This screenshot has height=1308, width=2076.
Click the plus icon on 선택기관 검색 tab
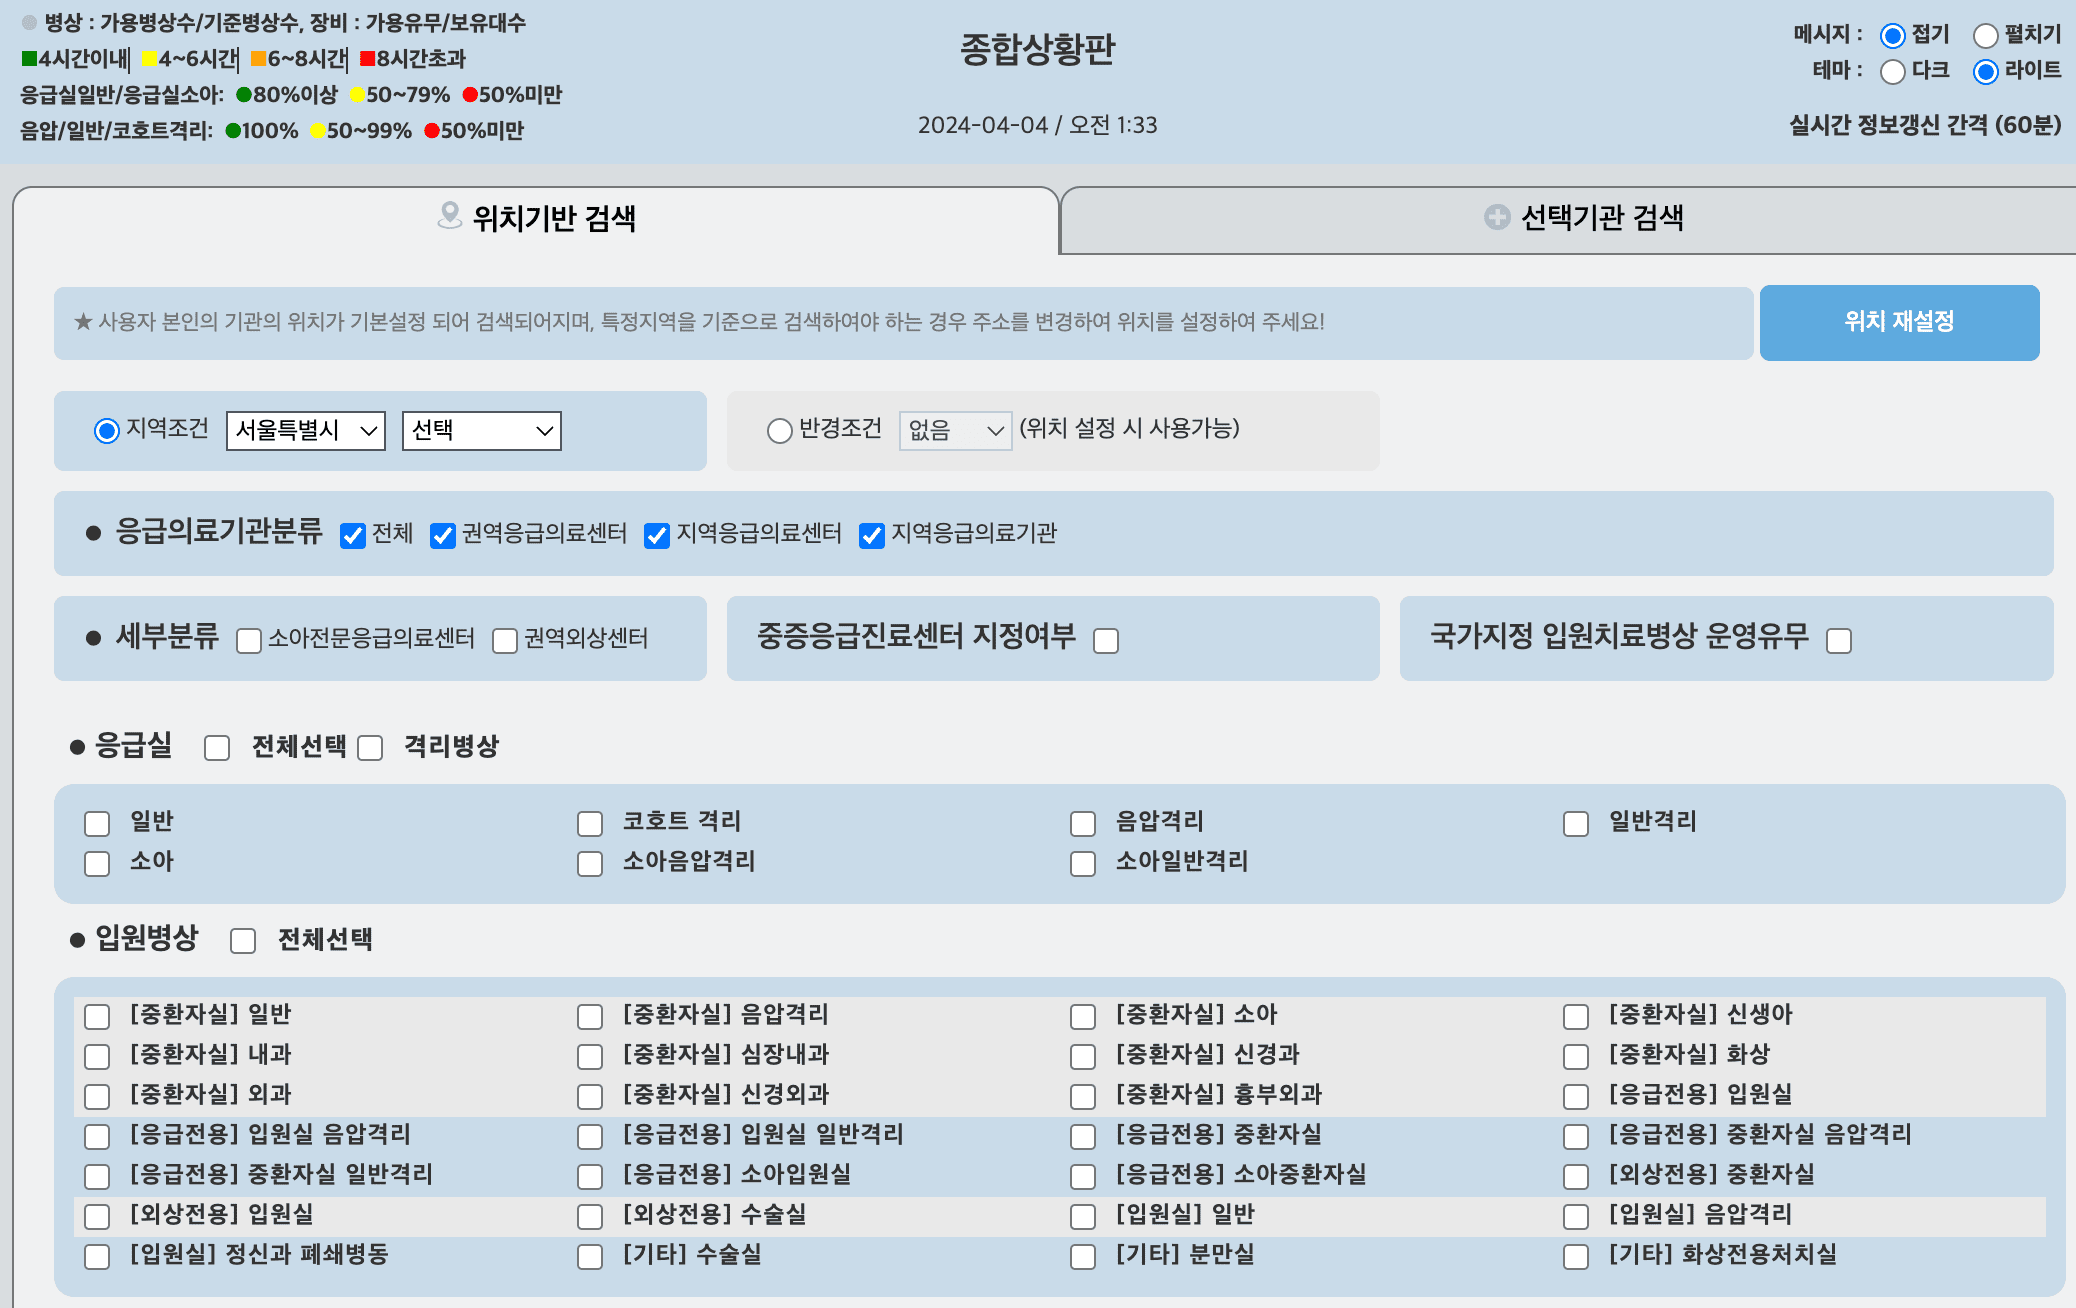1496,217
